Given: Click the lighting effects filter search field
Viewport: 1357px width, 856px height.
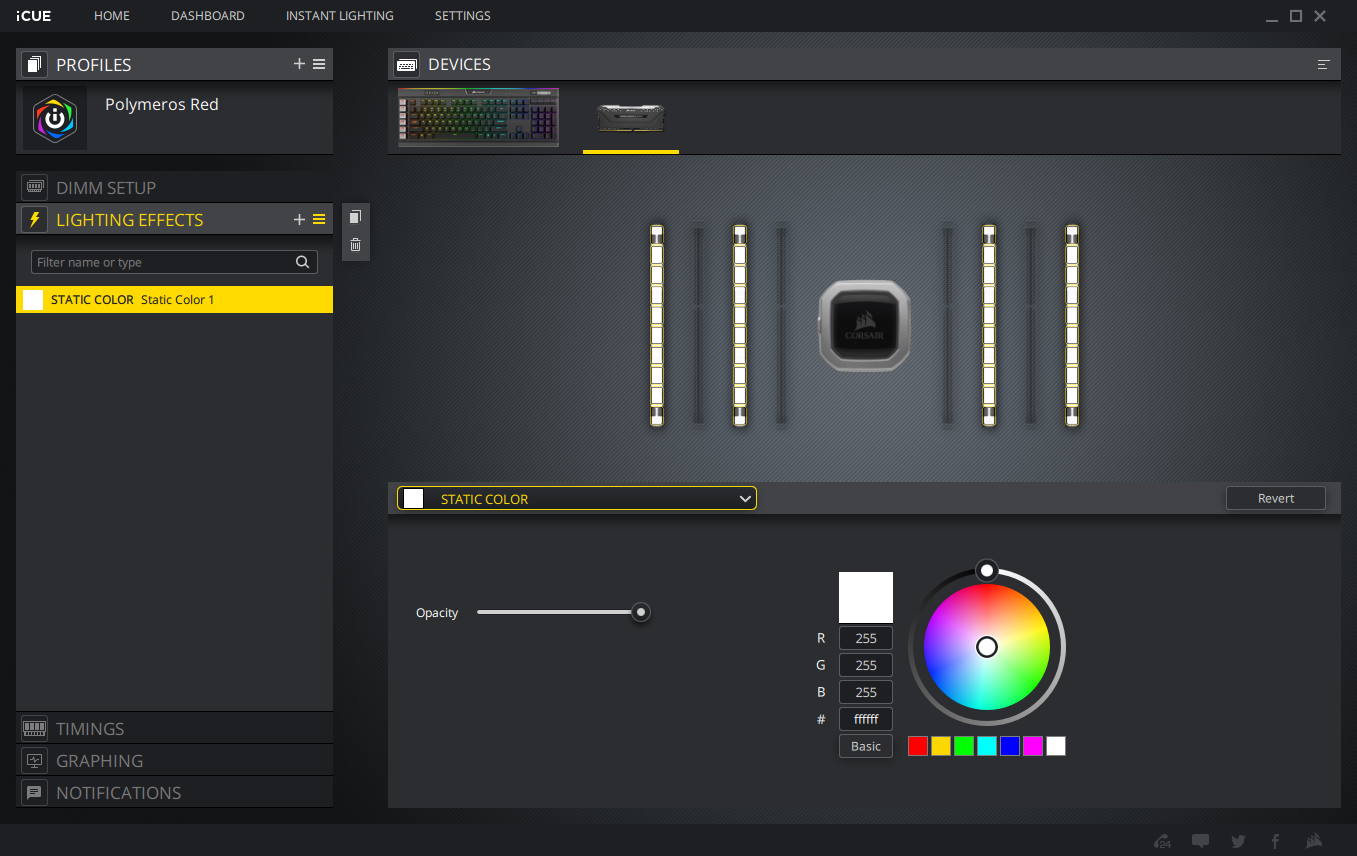Looking at the screenshot, I should 163,262.
